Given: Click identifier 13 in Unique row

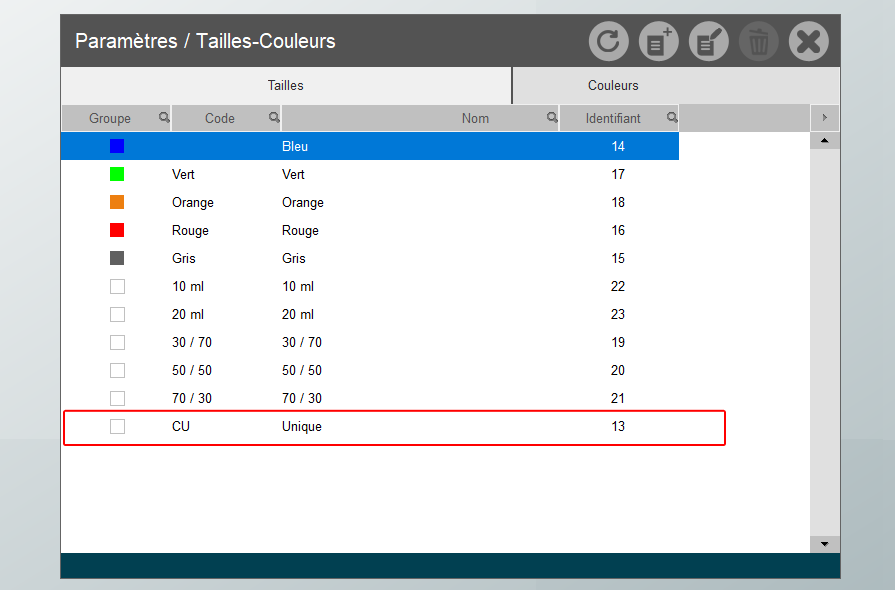Looking at the screenshot, I should pyautogui.click(x=618, y=426).
